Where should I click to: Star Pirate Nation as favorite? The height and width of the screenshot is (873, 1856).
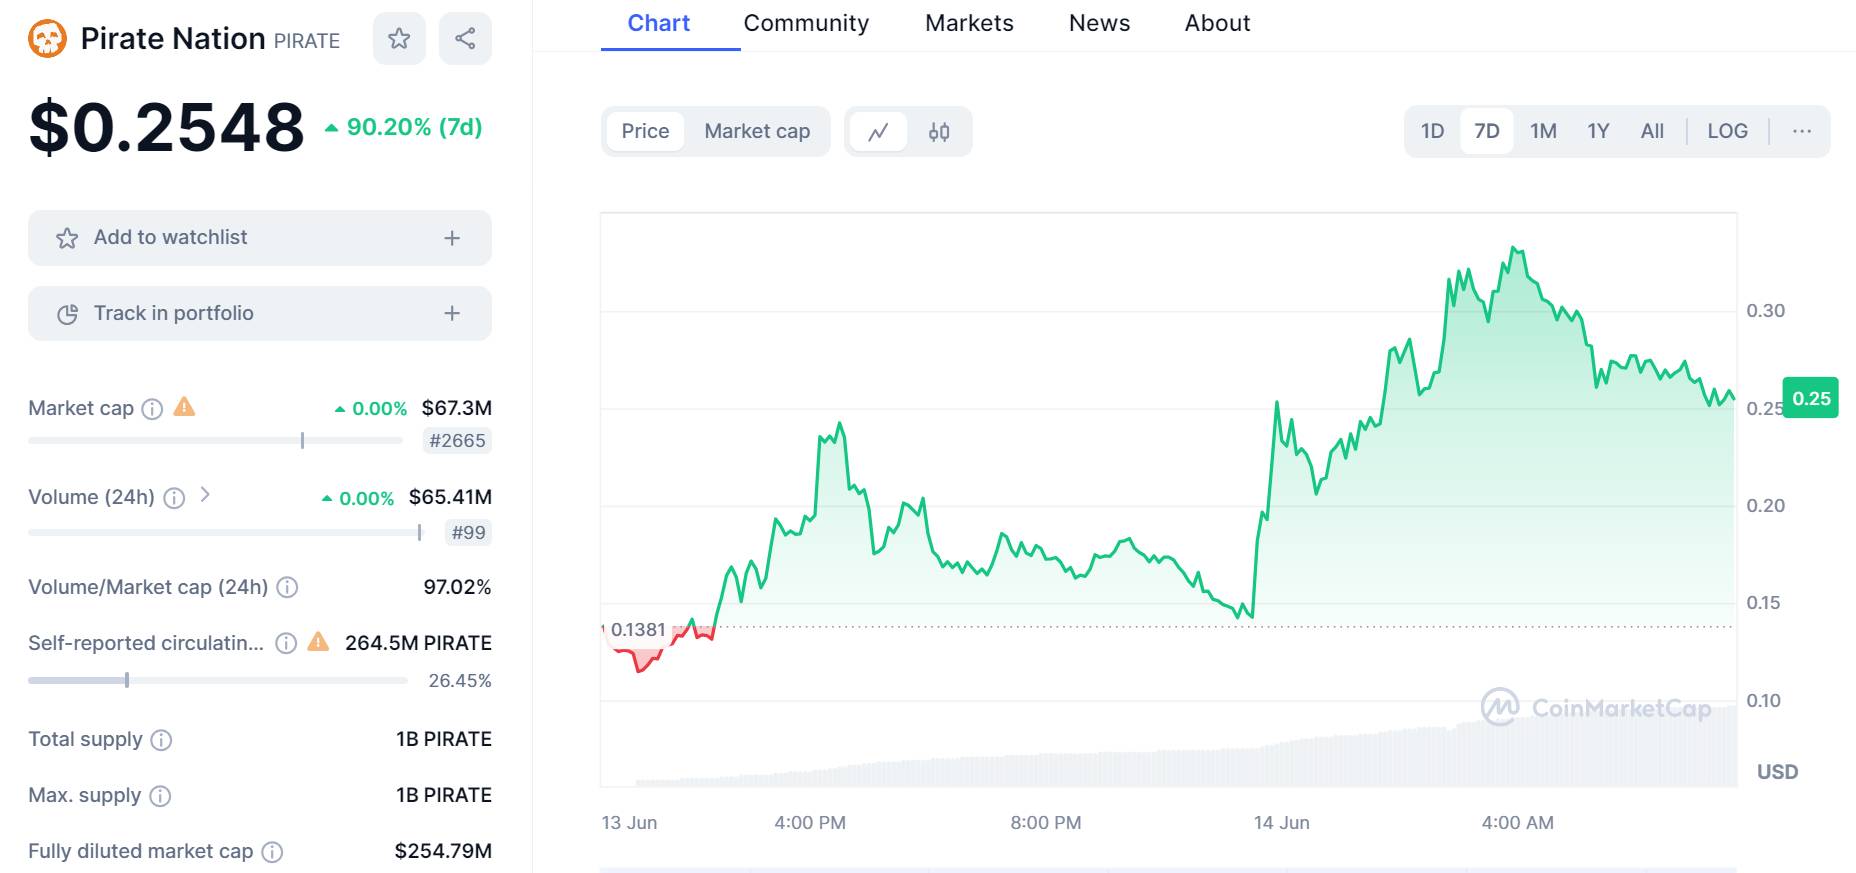click(399, 39)
